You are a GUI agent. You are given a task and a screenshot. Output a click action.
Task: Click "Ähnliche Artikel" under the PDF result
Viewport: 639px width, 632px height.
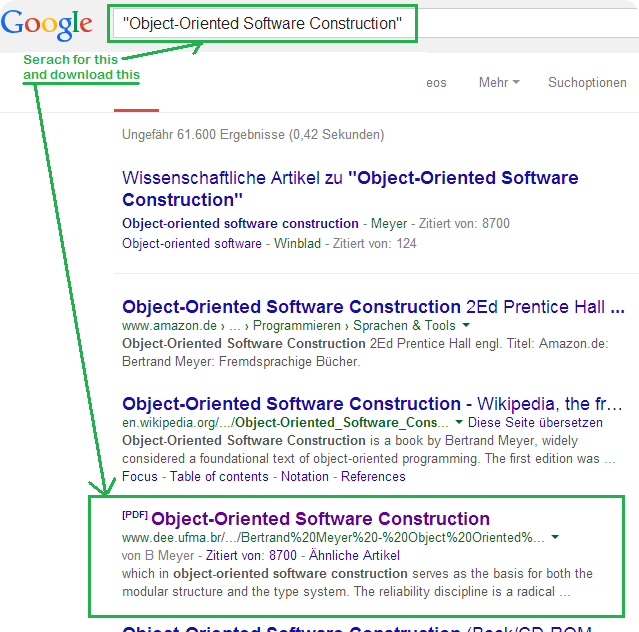[354, 555]
